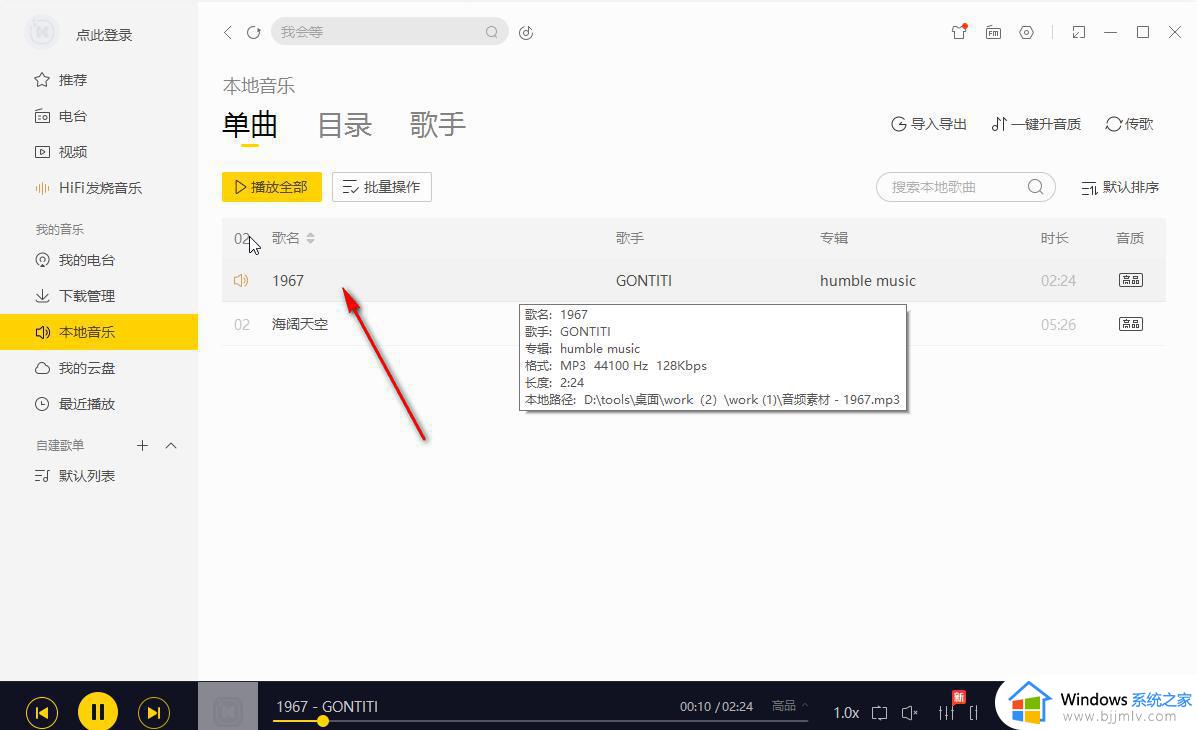
Task: Open the 默认排序 sort dropdown
Action: pyautogui.click(x=1120, y=187)
